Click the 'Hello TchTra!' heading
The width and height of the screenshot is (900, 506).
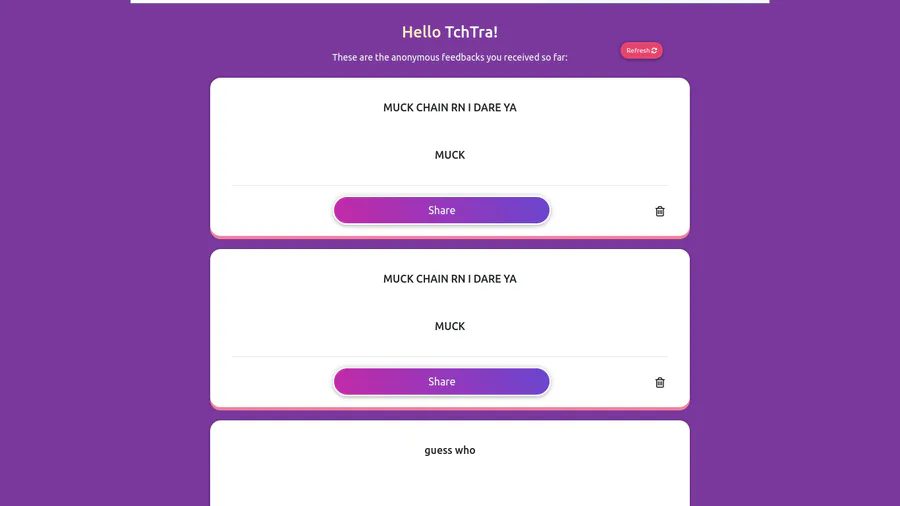coord(449,32)
